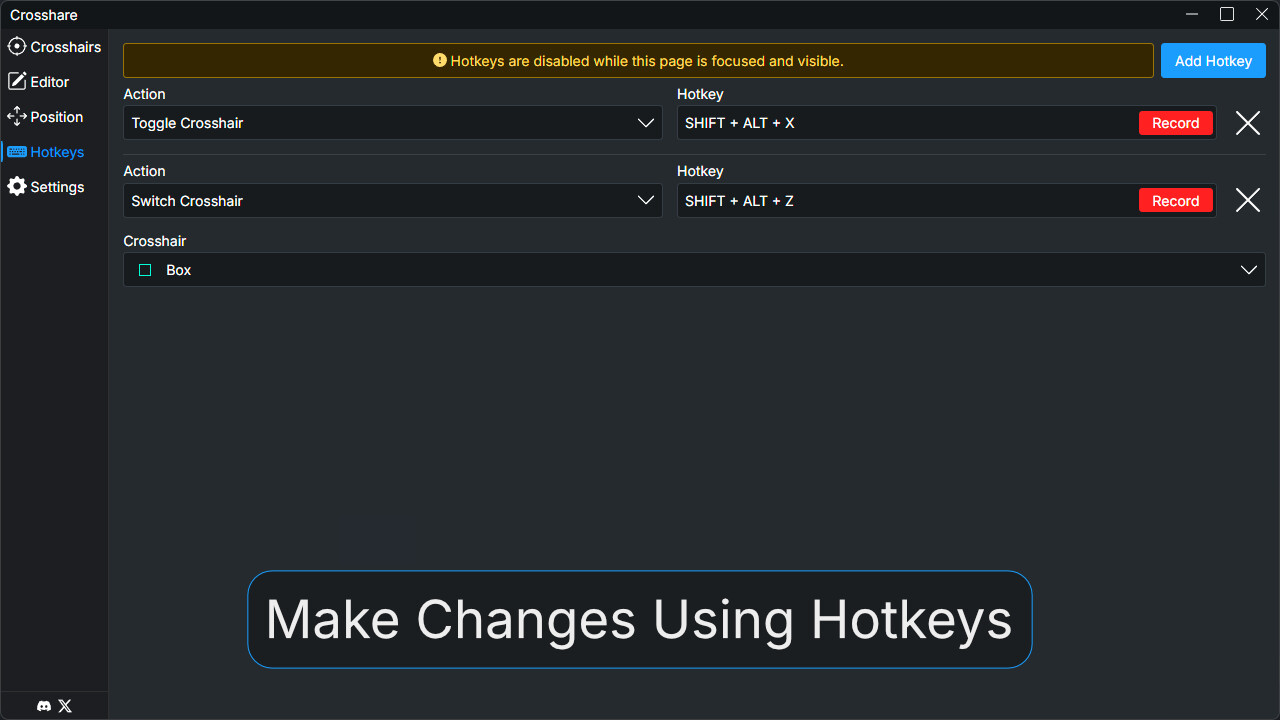The height and width of the screenshot is (720, 1280).
Task: Record new hotkey for Switch Crosshair
Action: (1175, 201)
